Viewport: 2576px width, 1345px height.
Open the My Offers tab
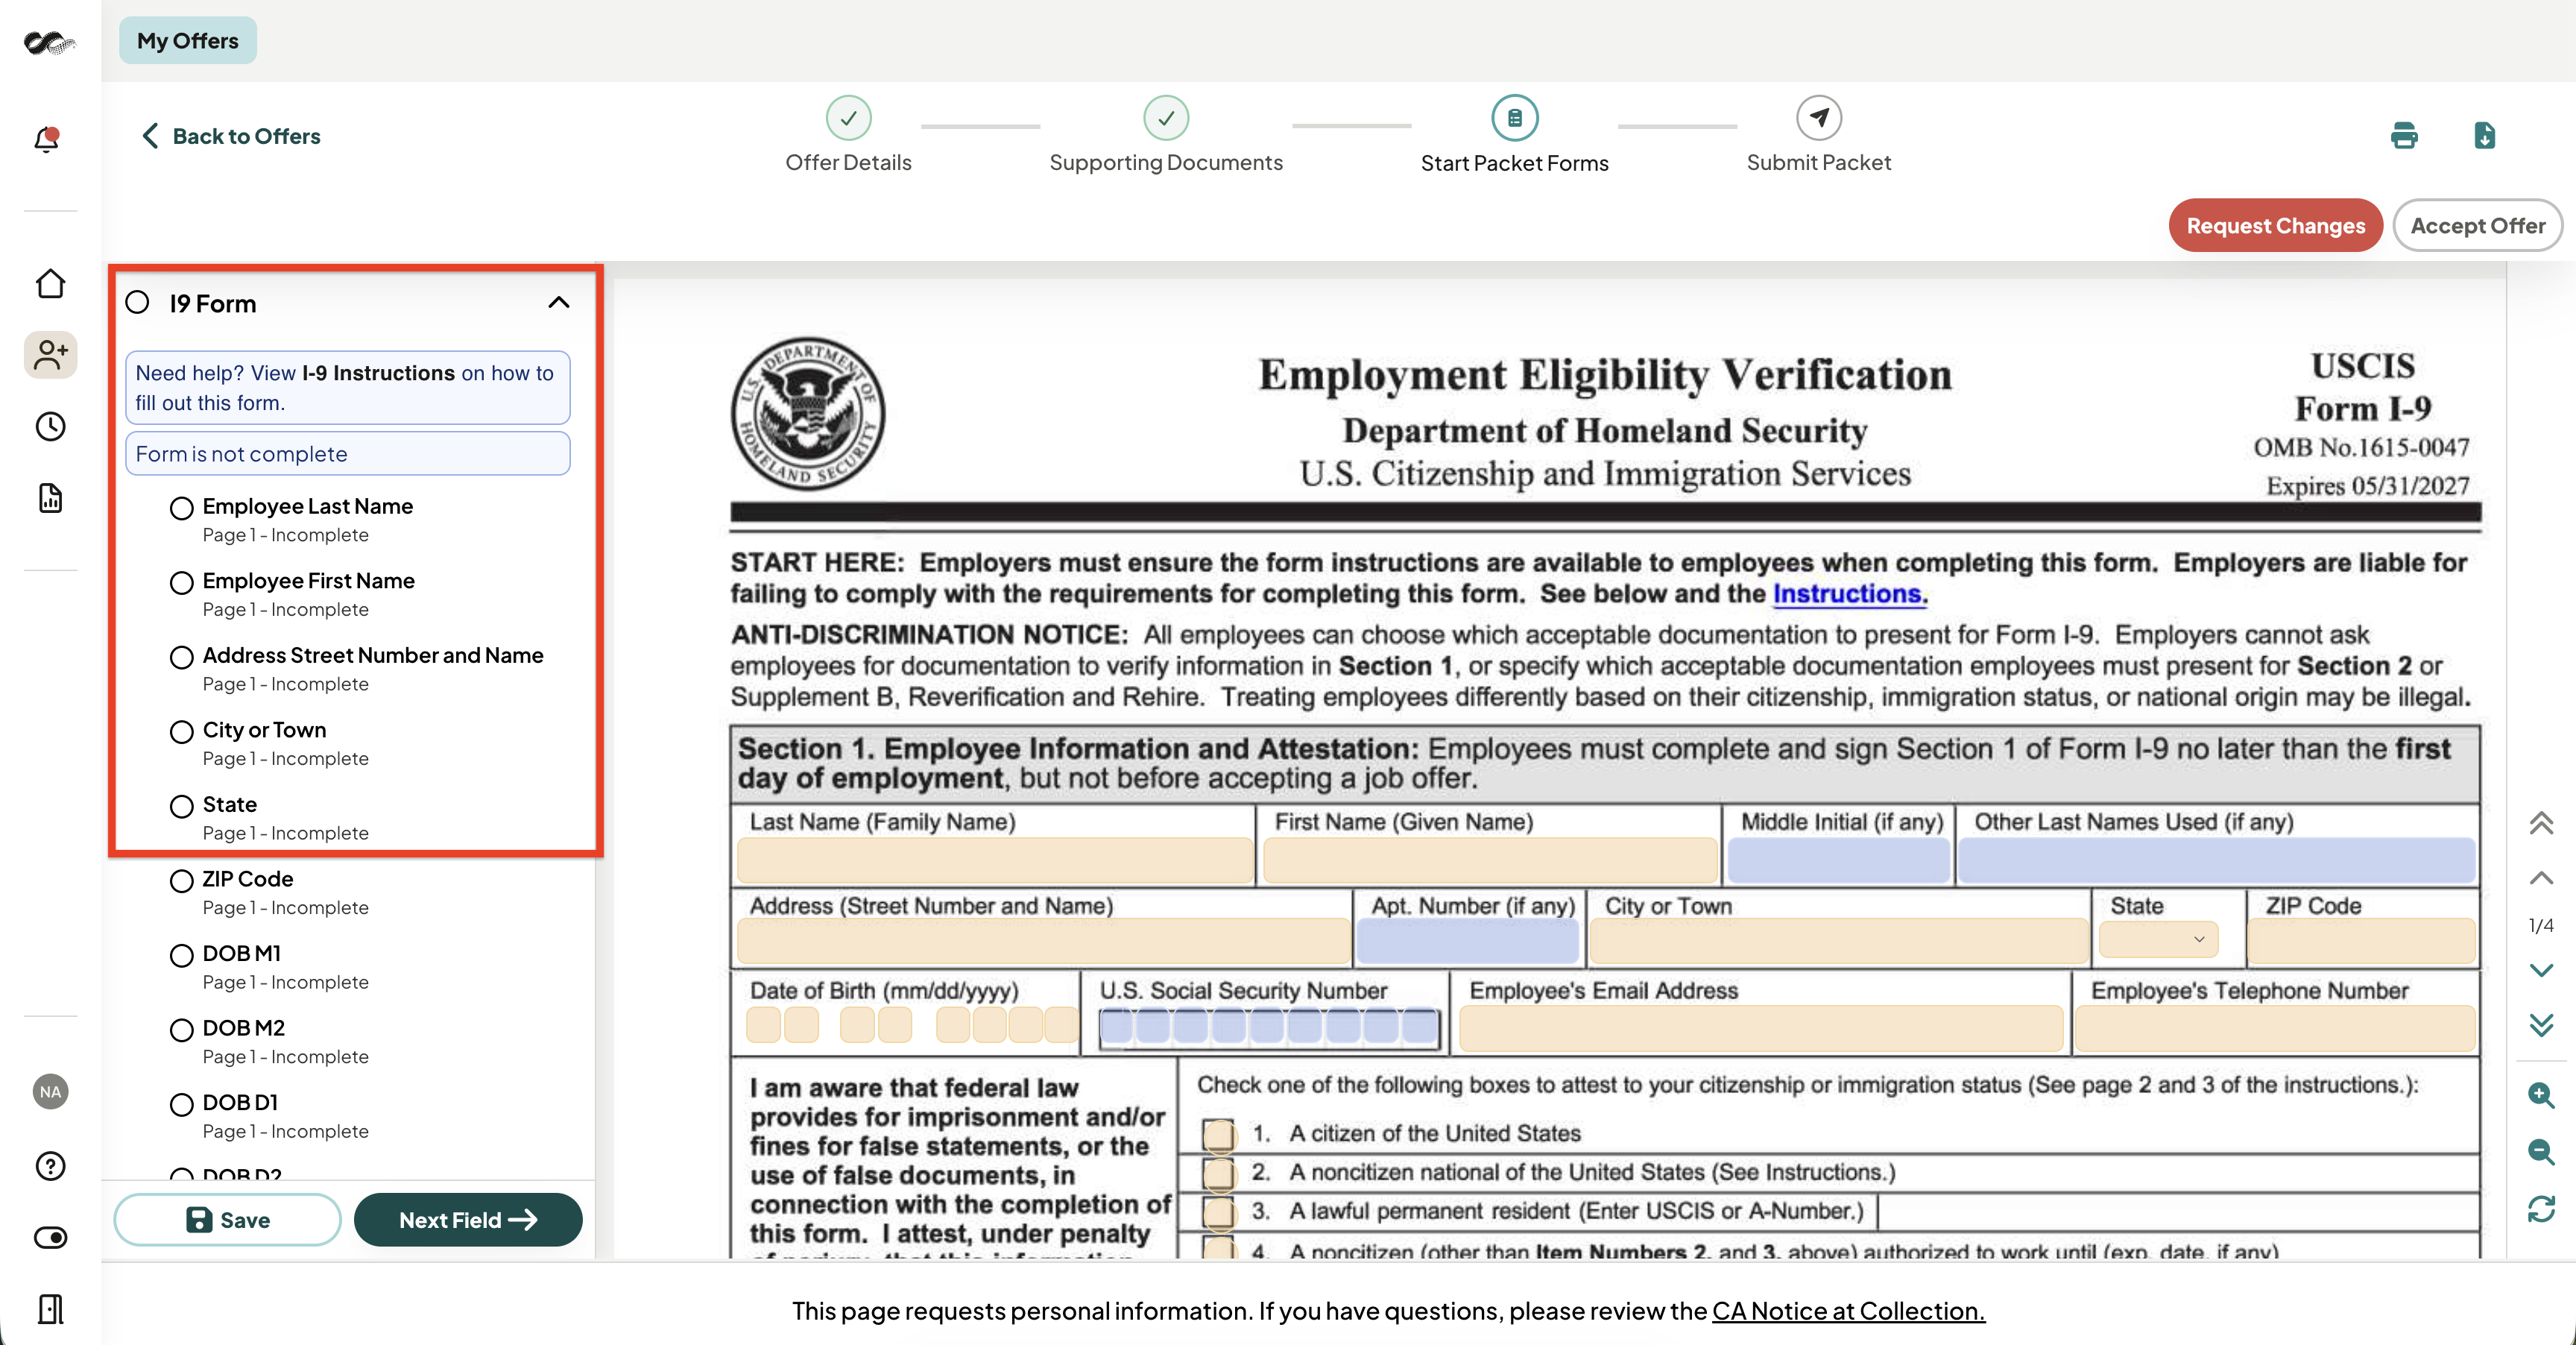(188, 41)
